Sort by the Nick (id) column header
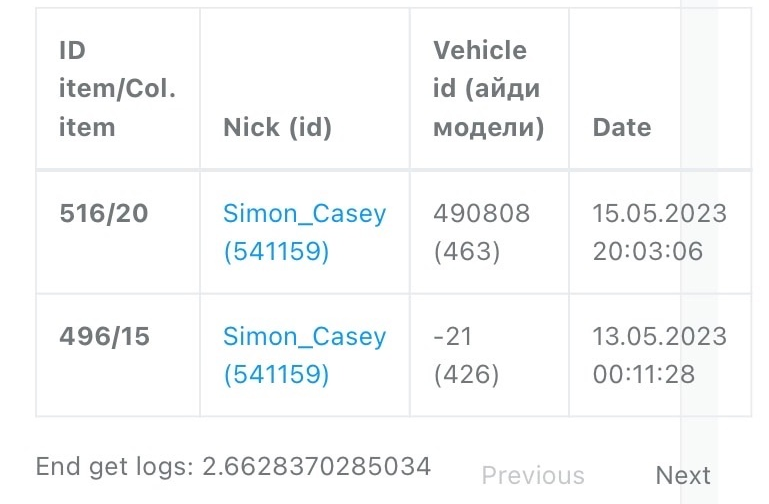 (x=277, y=128)
